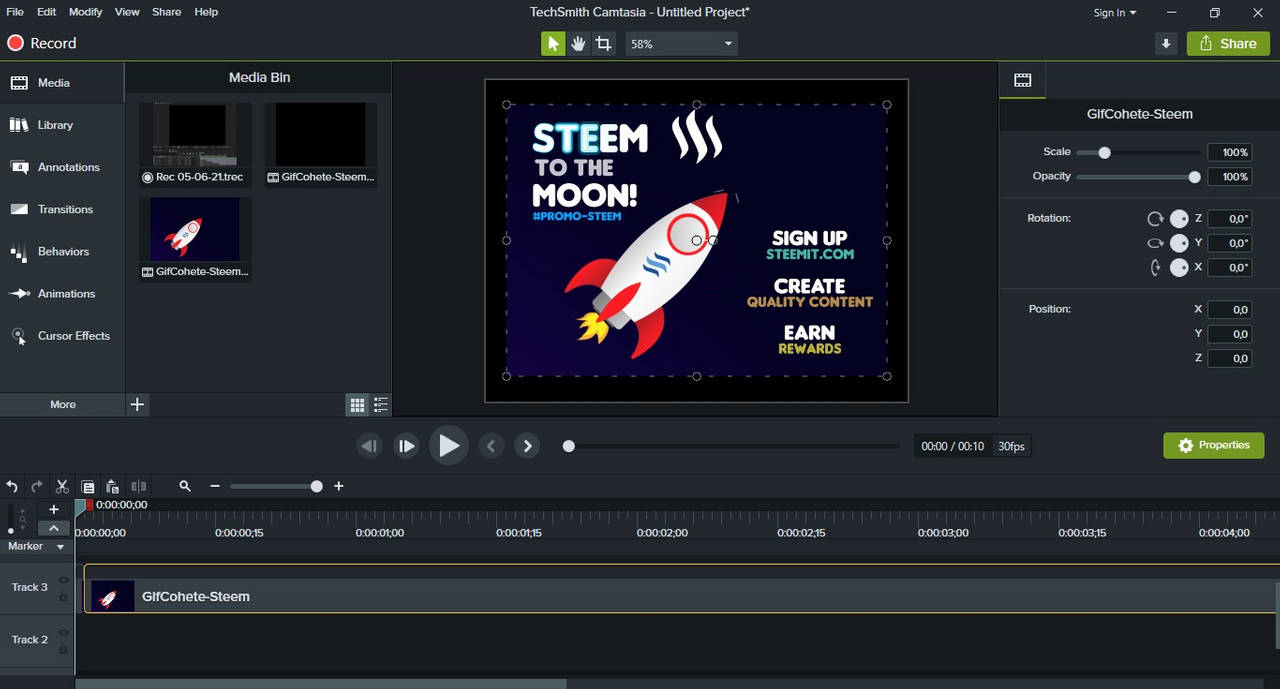Open the Behaviors panel
Image resolution: width=1280 pixels, height=689 pixels.
62,251
